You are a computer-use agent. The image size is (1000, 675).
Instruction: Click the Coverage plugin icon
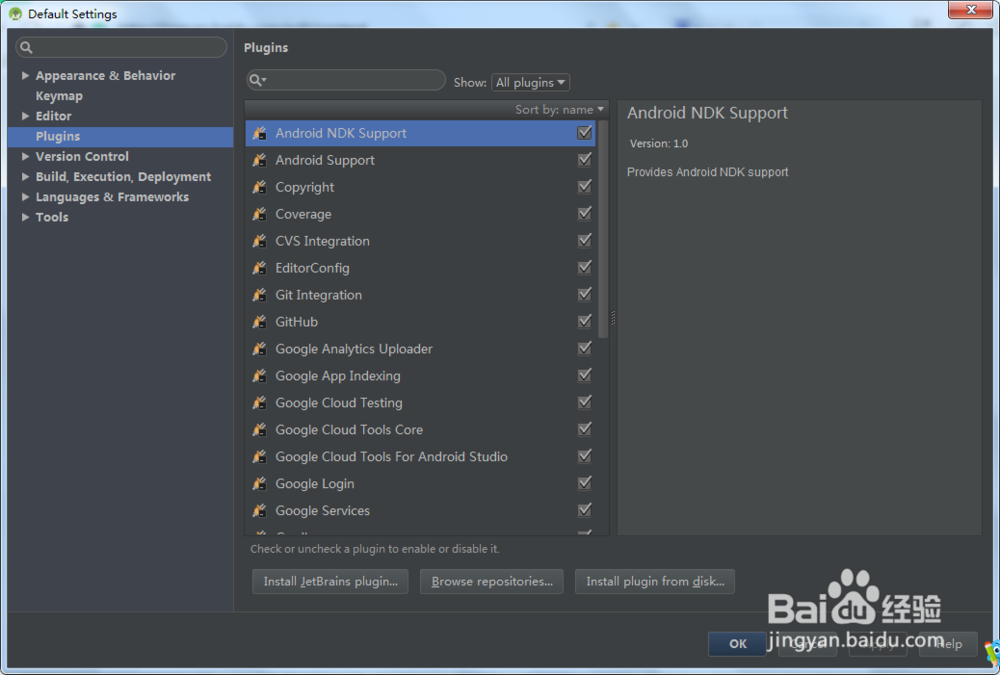(260, 214)
